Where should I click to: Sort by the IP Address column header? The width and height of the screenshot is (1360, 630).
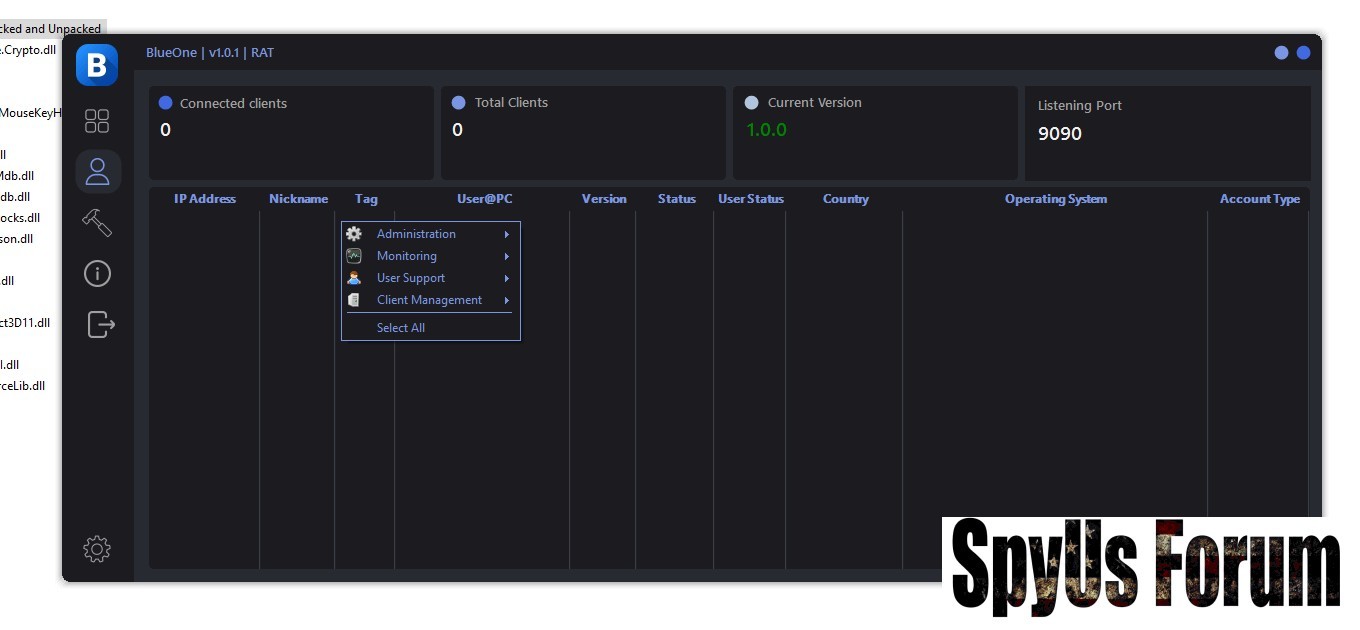204,199
